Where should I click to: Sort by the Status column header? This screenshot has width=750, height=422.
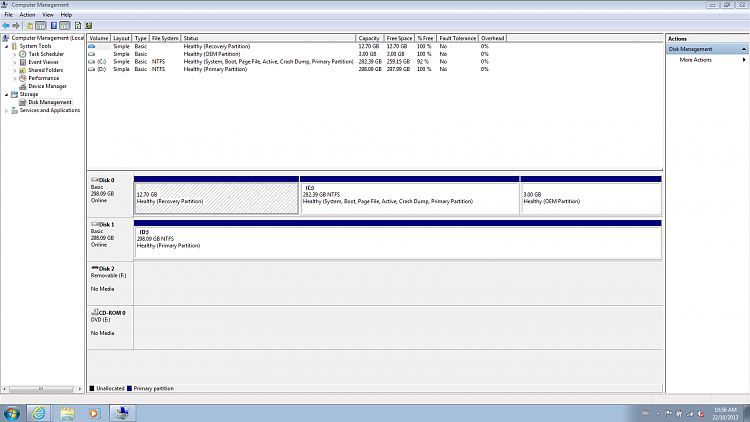pos(268,38)
